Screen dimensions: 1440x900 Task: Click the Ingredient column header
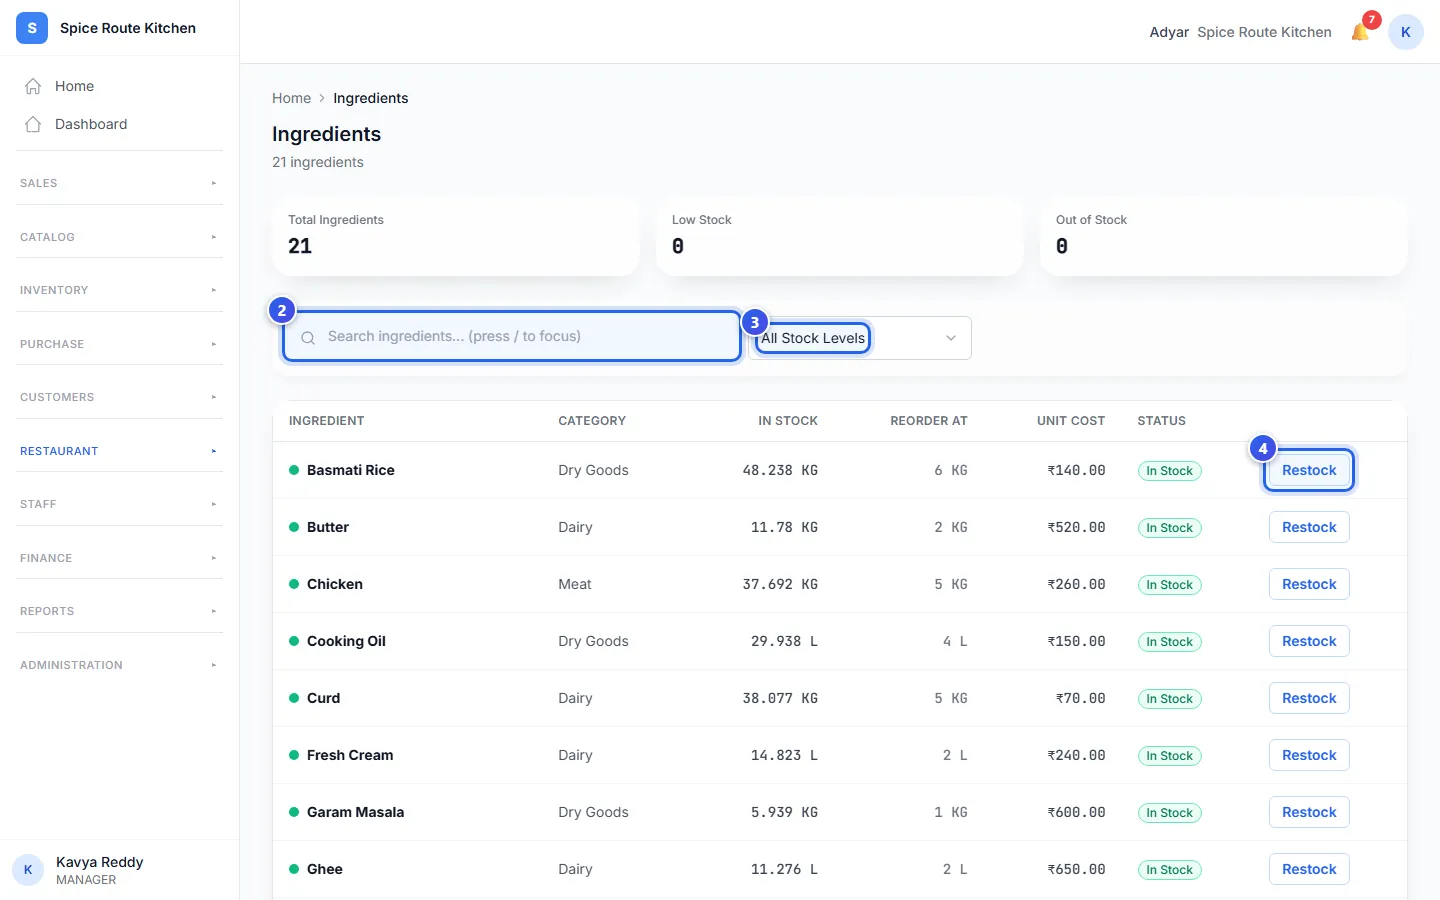pos(326,421)
